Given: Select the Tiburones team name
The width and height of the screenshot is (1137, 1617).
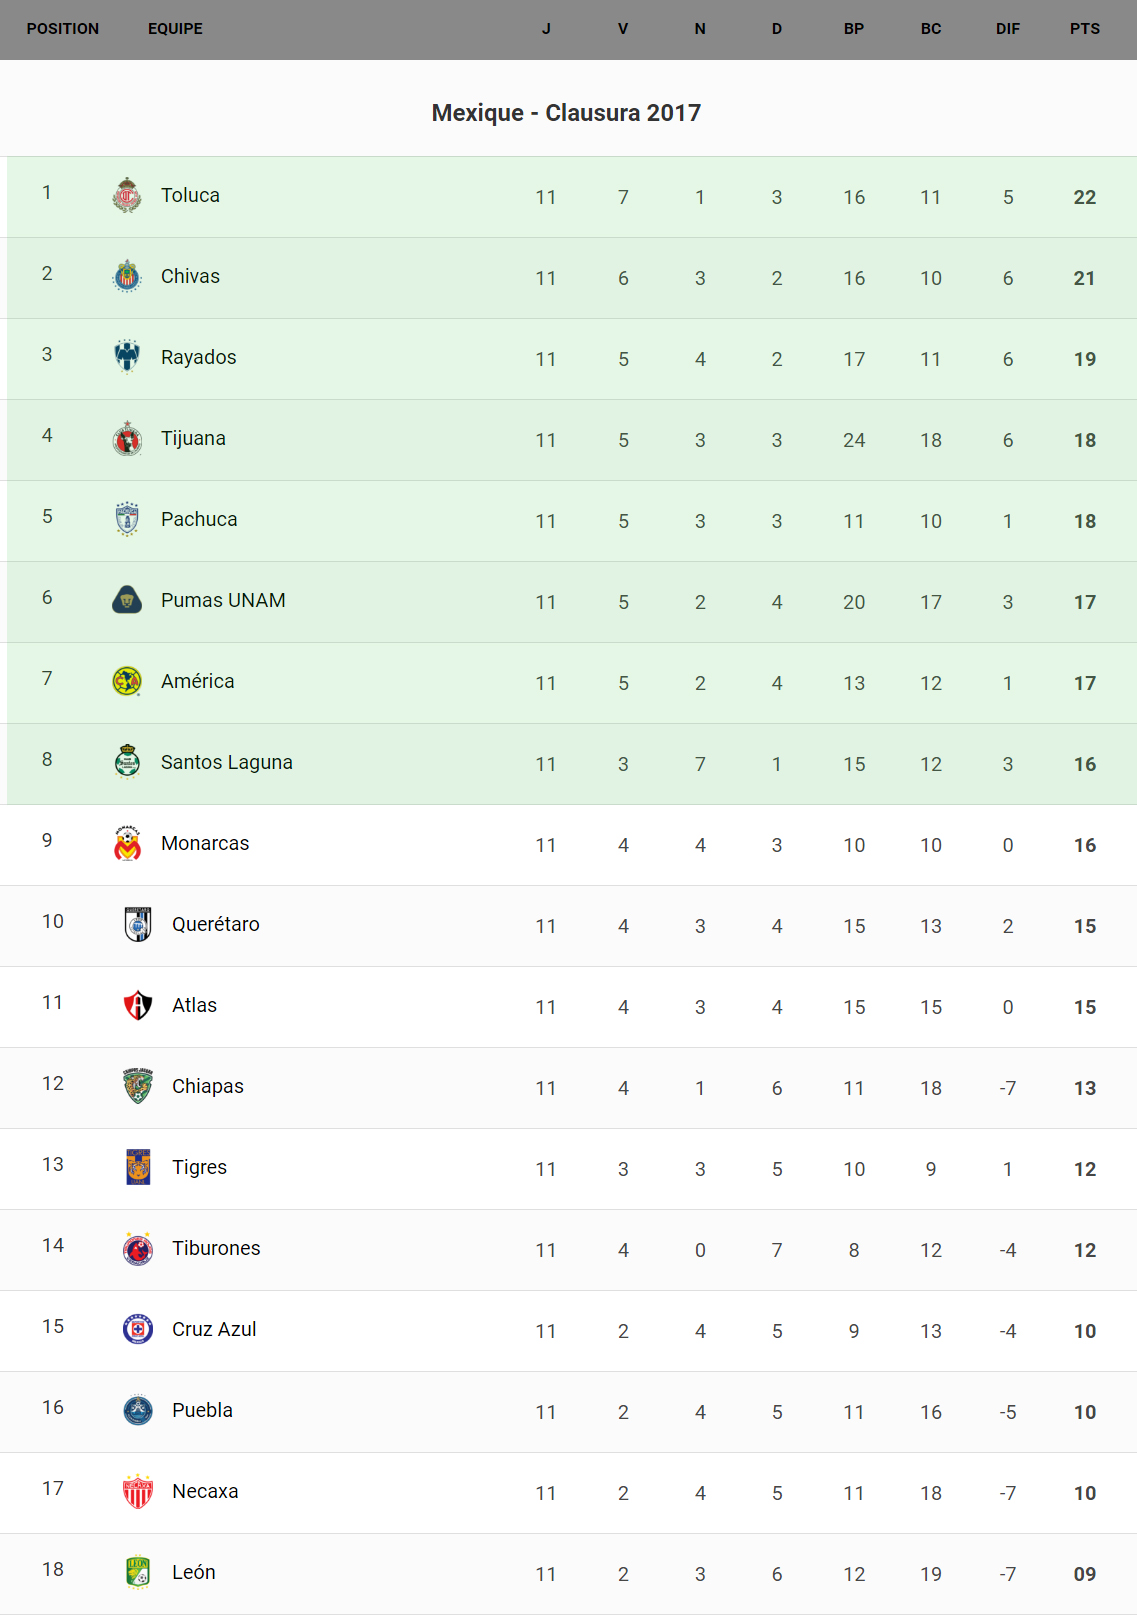Looking at the screenshot, I should click(x=216, y=1248).
